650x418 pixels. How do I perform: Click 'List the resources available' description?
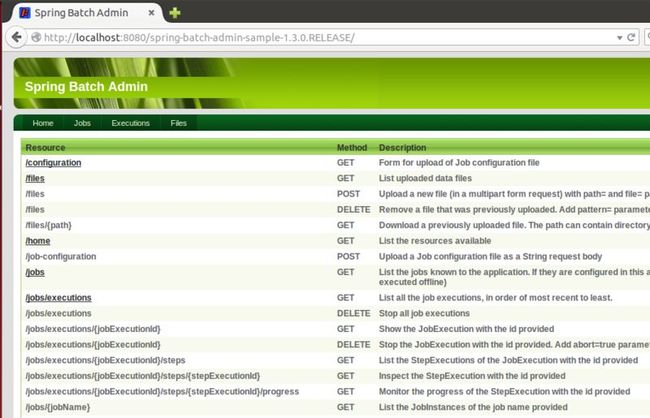tap(435, 241)
